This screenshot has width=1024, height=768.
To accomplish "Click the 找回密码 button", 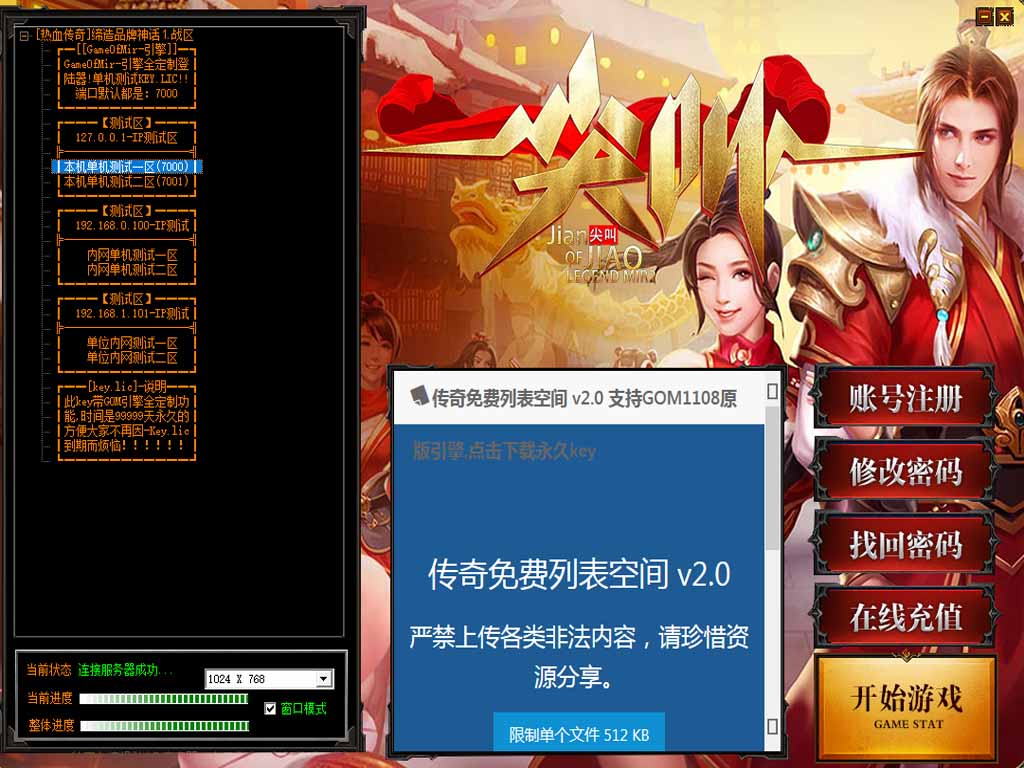I will point(905,543).
